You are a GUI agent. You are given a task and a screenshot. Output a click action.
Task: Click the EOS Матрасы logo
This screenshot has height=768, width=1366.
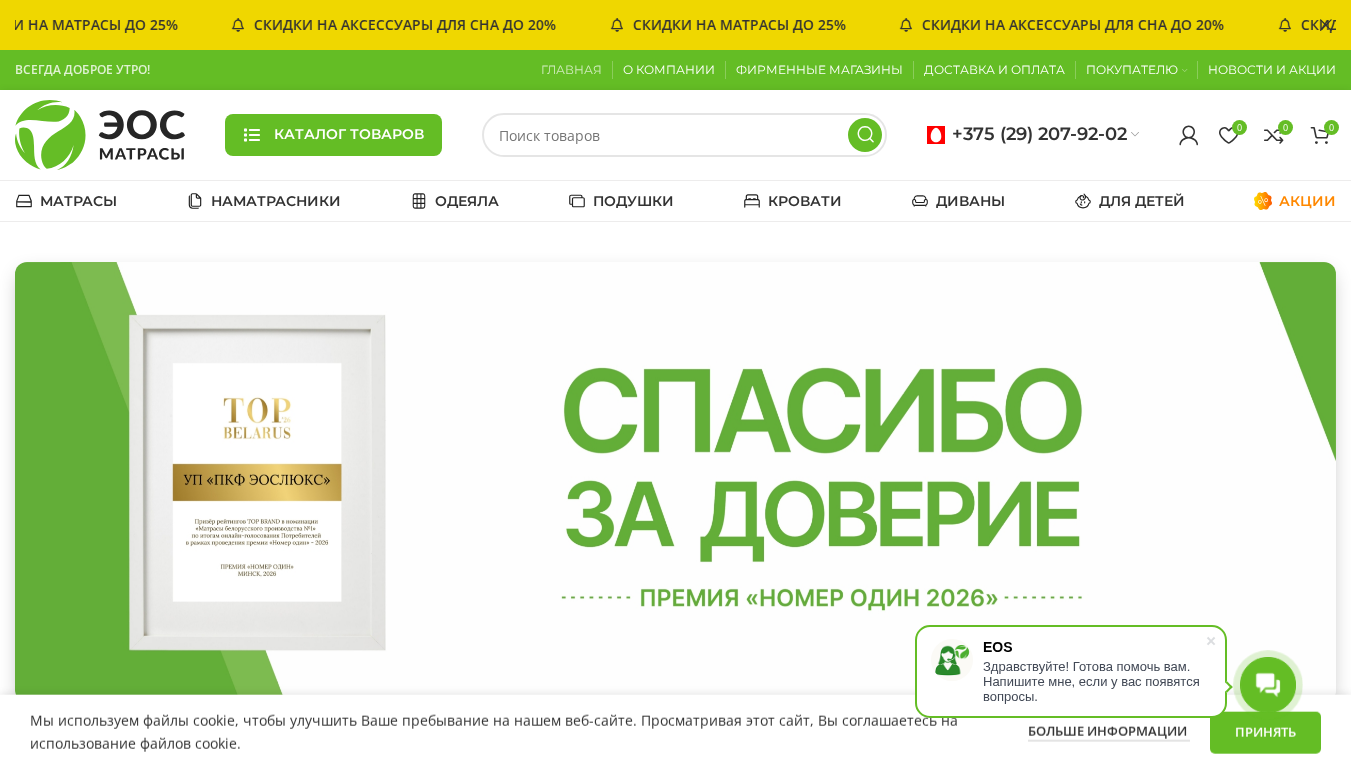[100, 135]
